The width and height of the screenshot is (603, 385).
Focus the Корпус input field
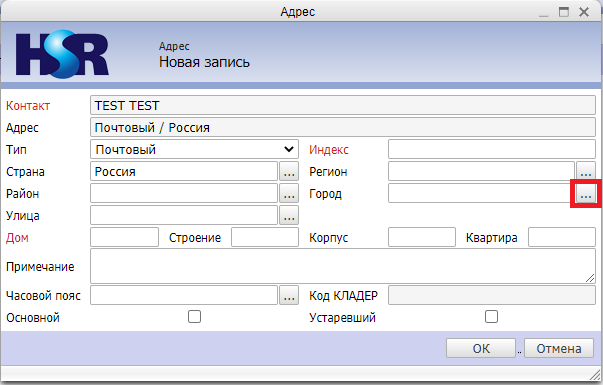tap(421, 237)
